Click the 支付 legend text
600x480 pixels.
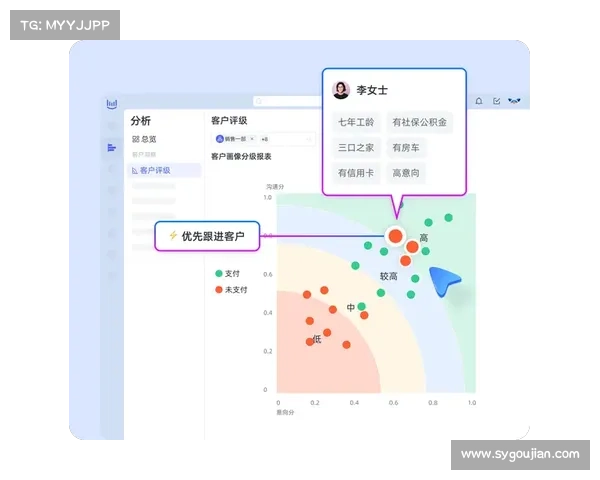232,274
